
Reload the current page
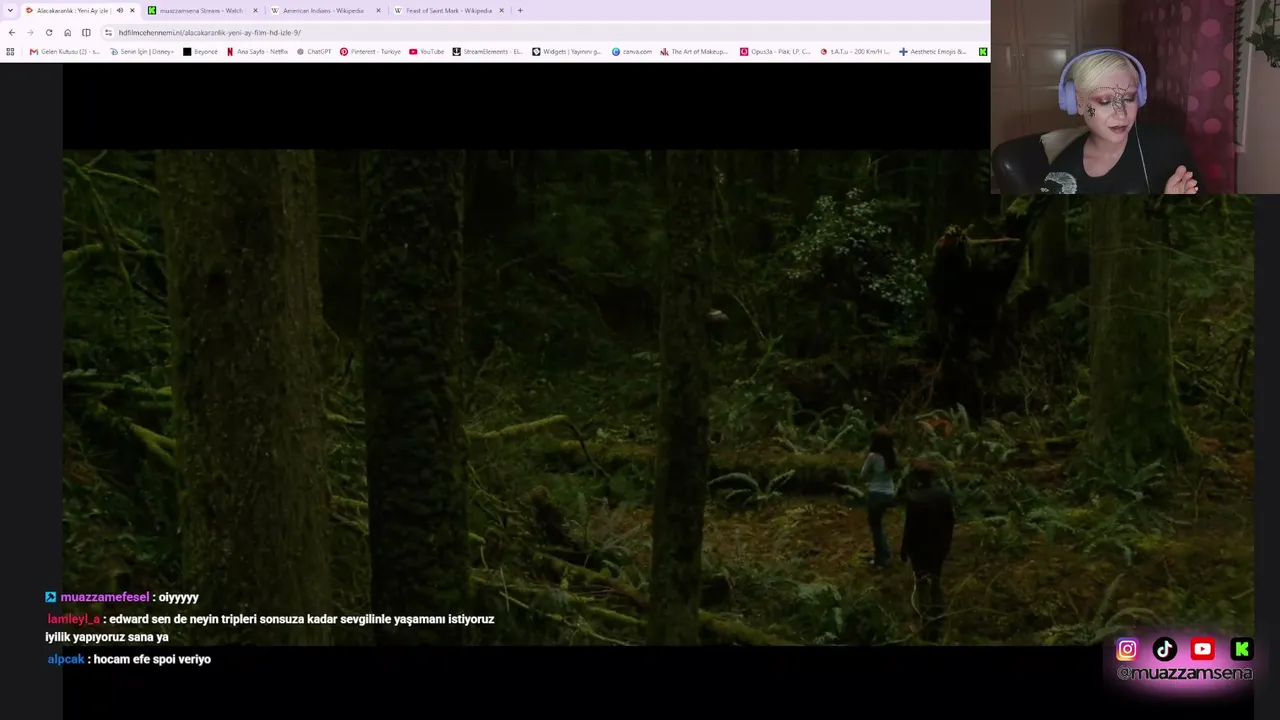tap(49, 32)
